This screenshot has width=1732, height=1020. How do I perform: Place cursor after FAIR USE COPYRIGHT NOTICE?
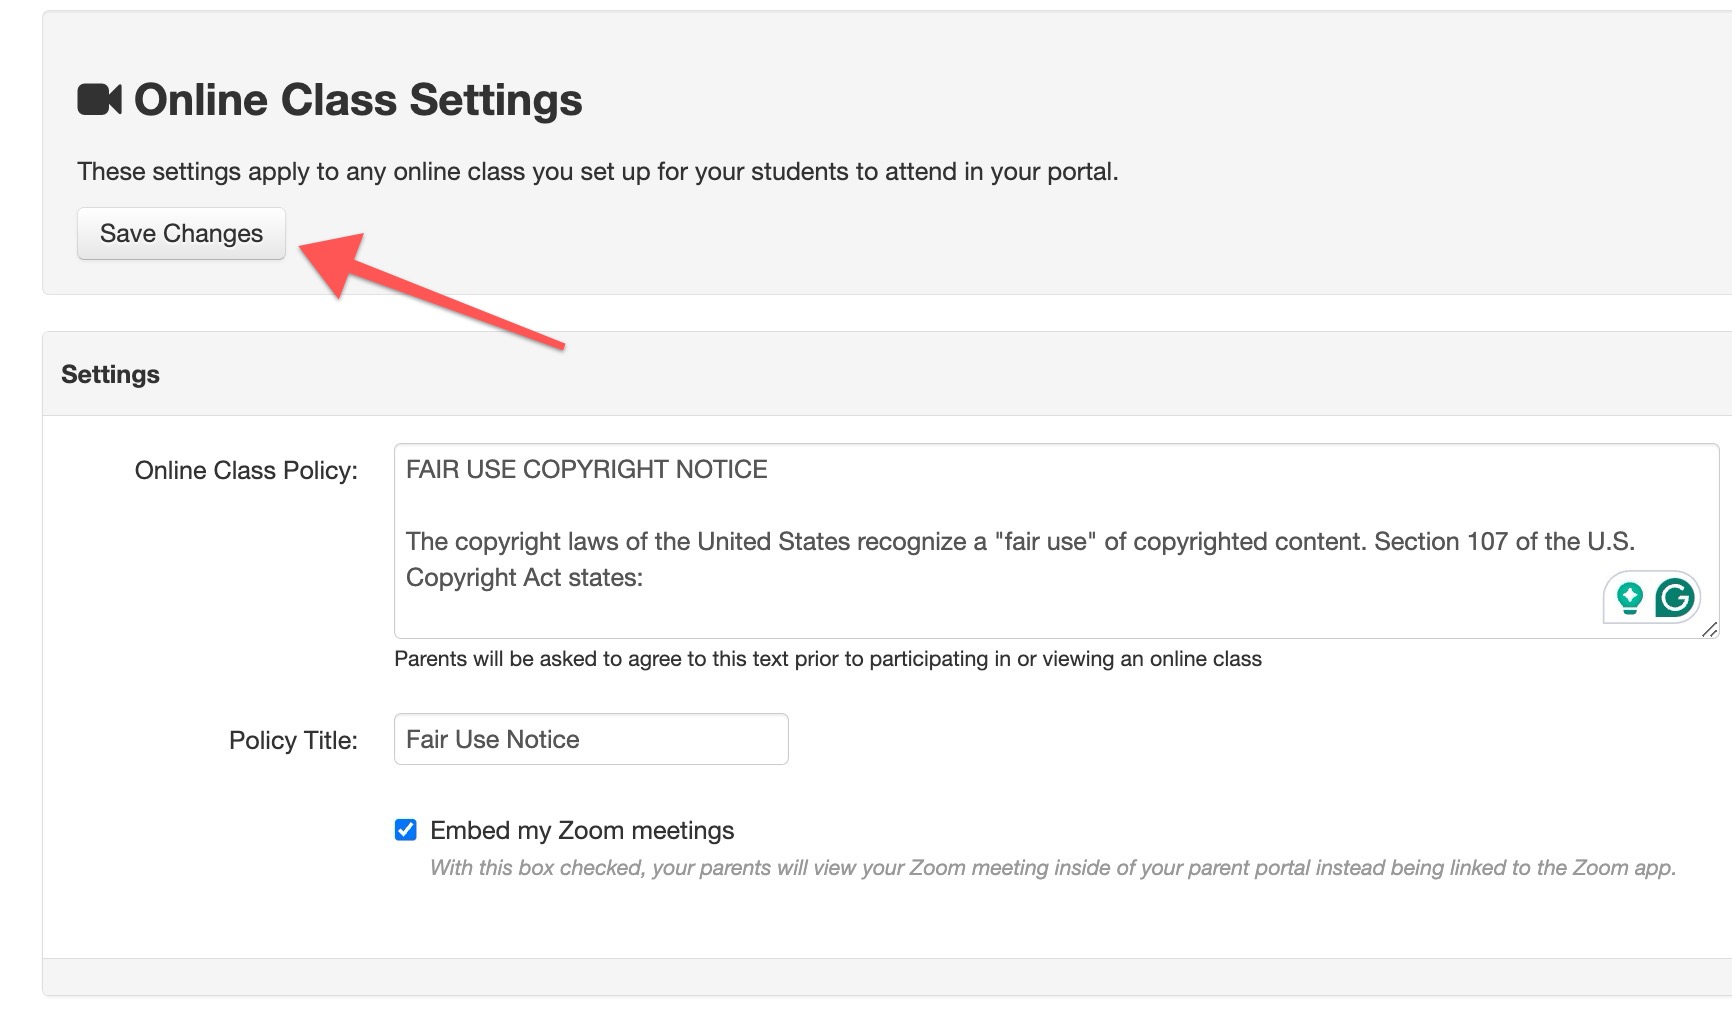tap(770, 469)
